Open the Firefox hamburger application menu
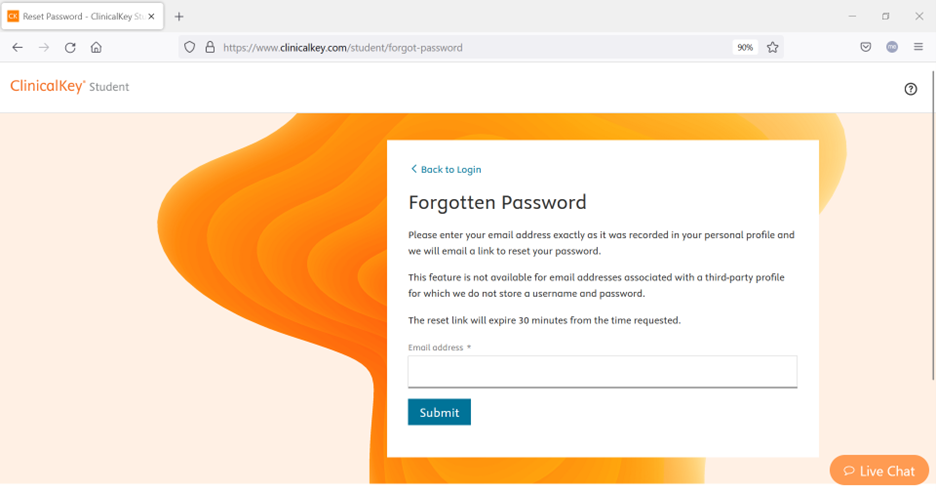936x492 pixels. pos(918,47)
